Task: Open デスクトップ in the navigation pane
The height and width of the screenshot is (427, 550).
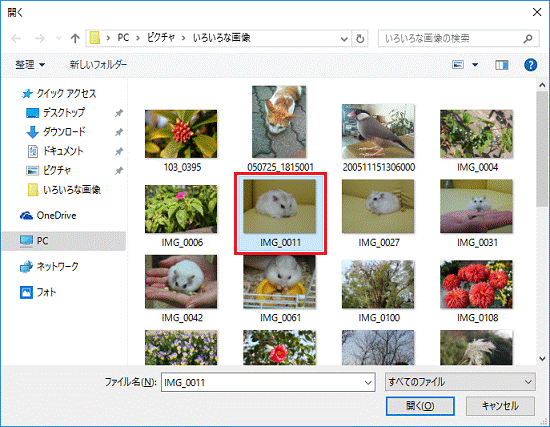Action: [56, 113]
